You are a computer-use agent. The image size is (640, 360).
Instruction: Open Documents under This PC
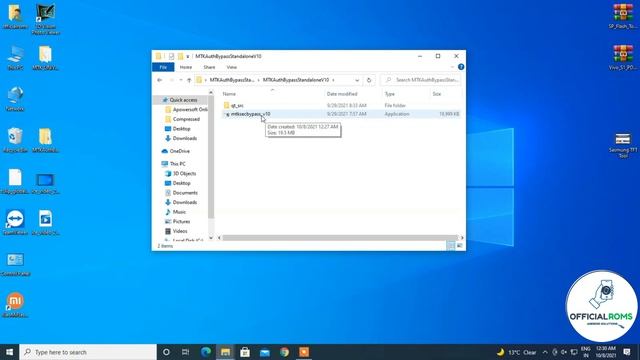click(181, 193)
